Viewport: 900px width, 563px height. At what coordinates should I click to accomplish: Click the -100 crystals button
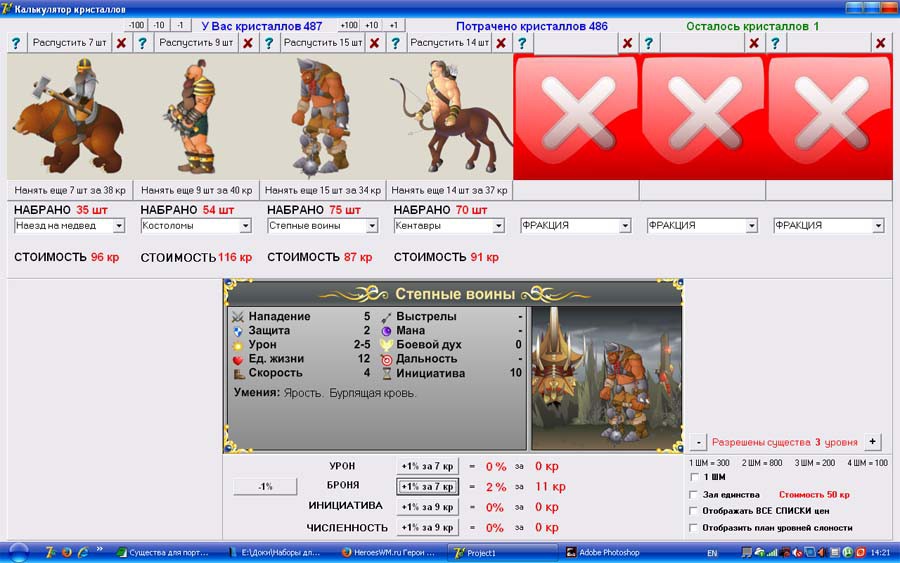point(136,25)
